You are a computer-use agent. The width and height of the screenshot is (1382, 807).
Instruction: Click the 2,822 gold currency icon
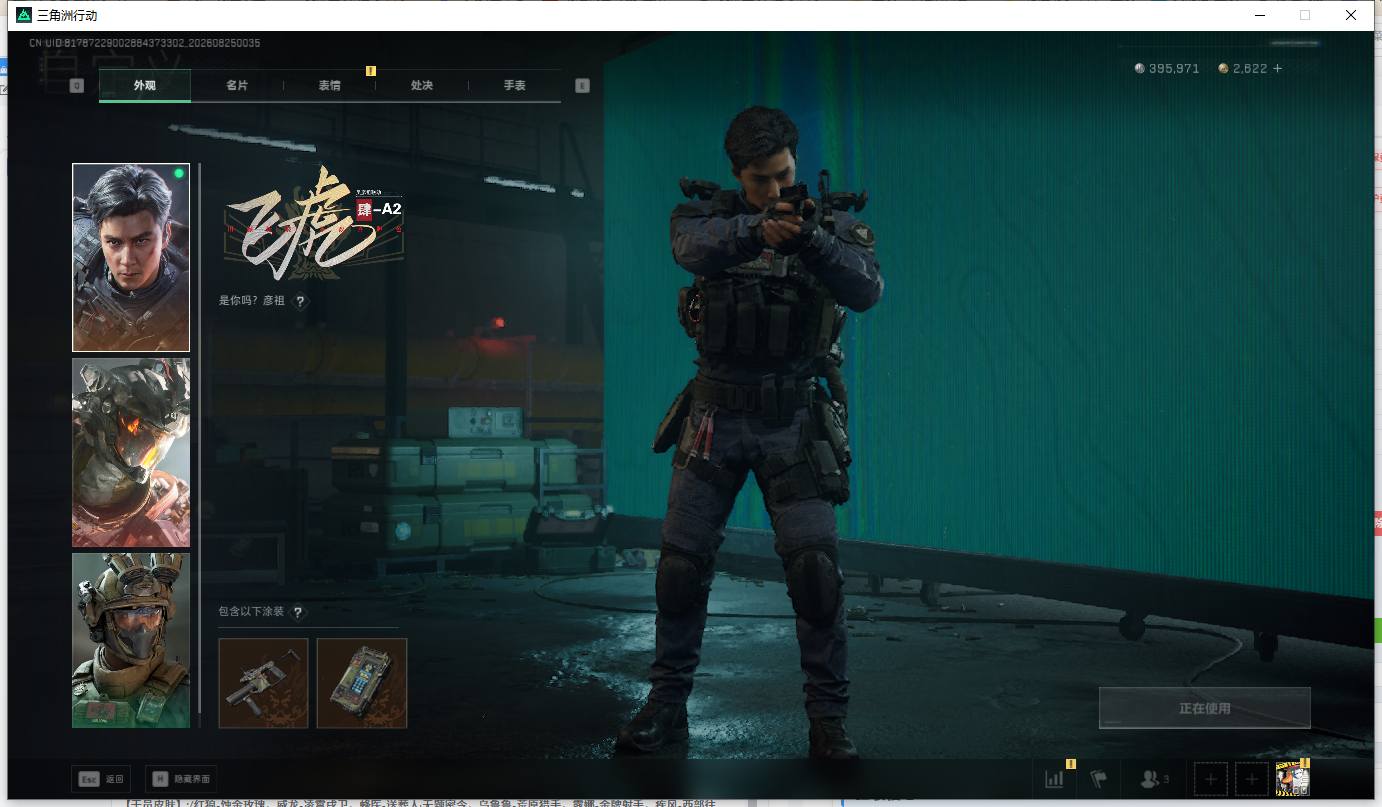[1223, 69]
